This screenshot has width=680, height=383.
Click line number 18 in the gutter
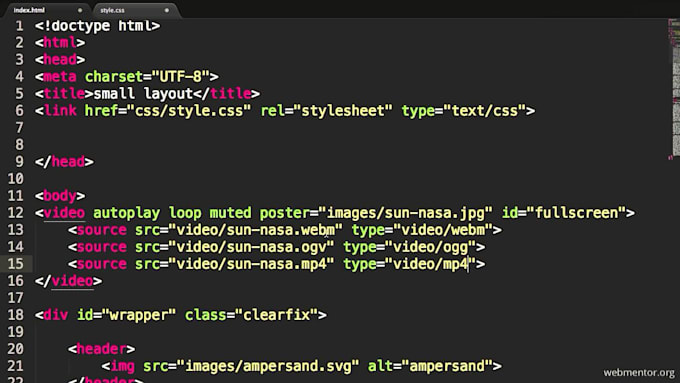pyautogui.click(x=16, y=315)
